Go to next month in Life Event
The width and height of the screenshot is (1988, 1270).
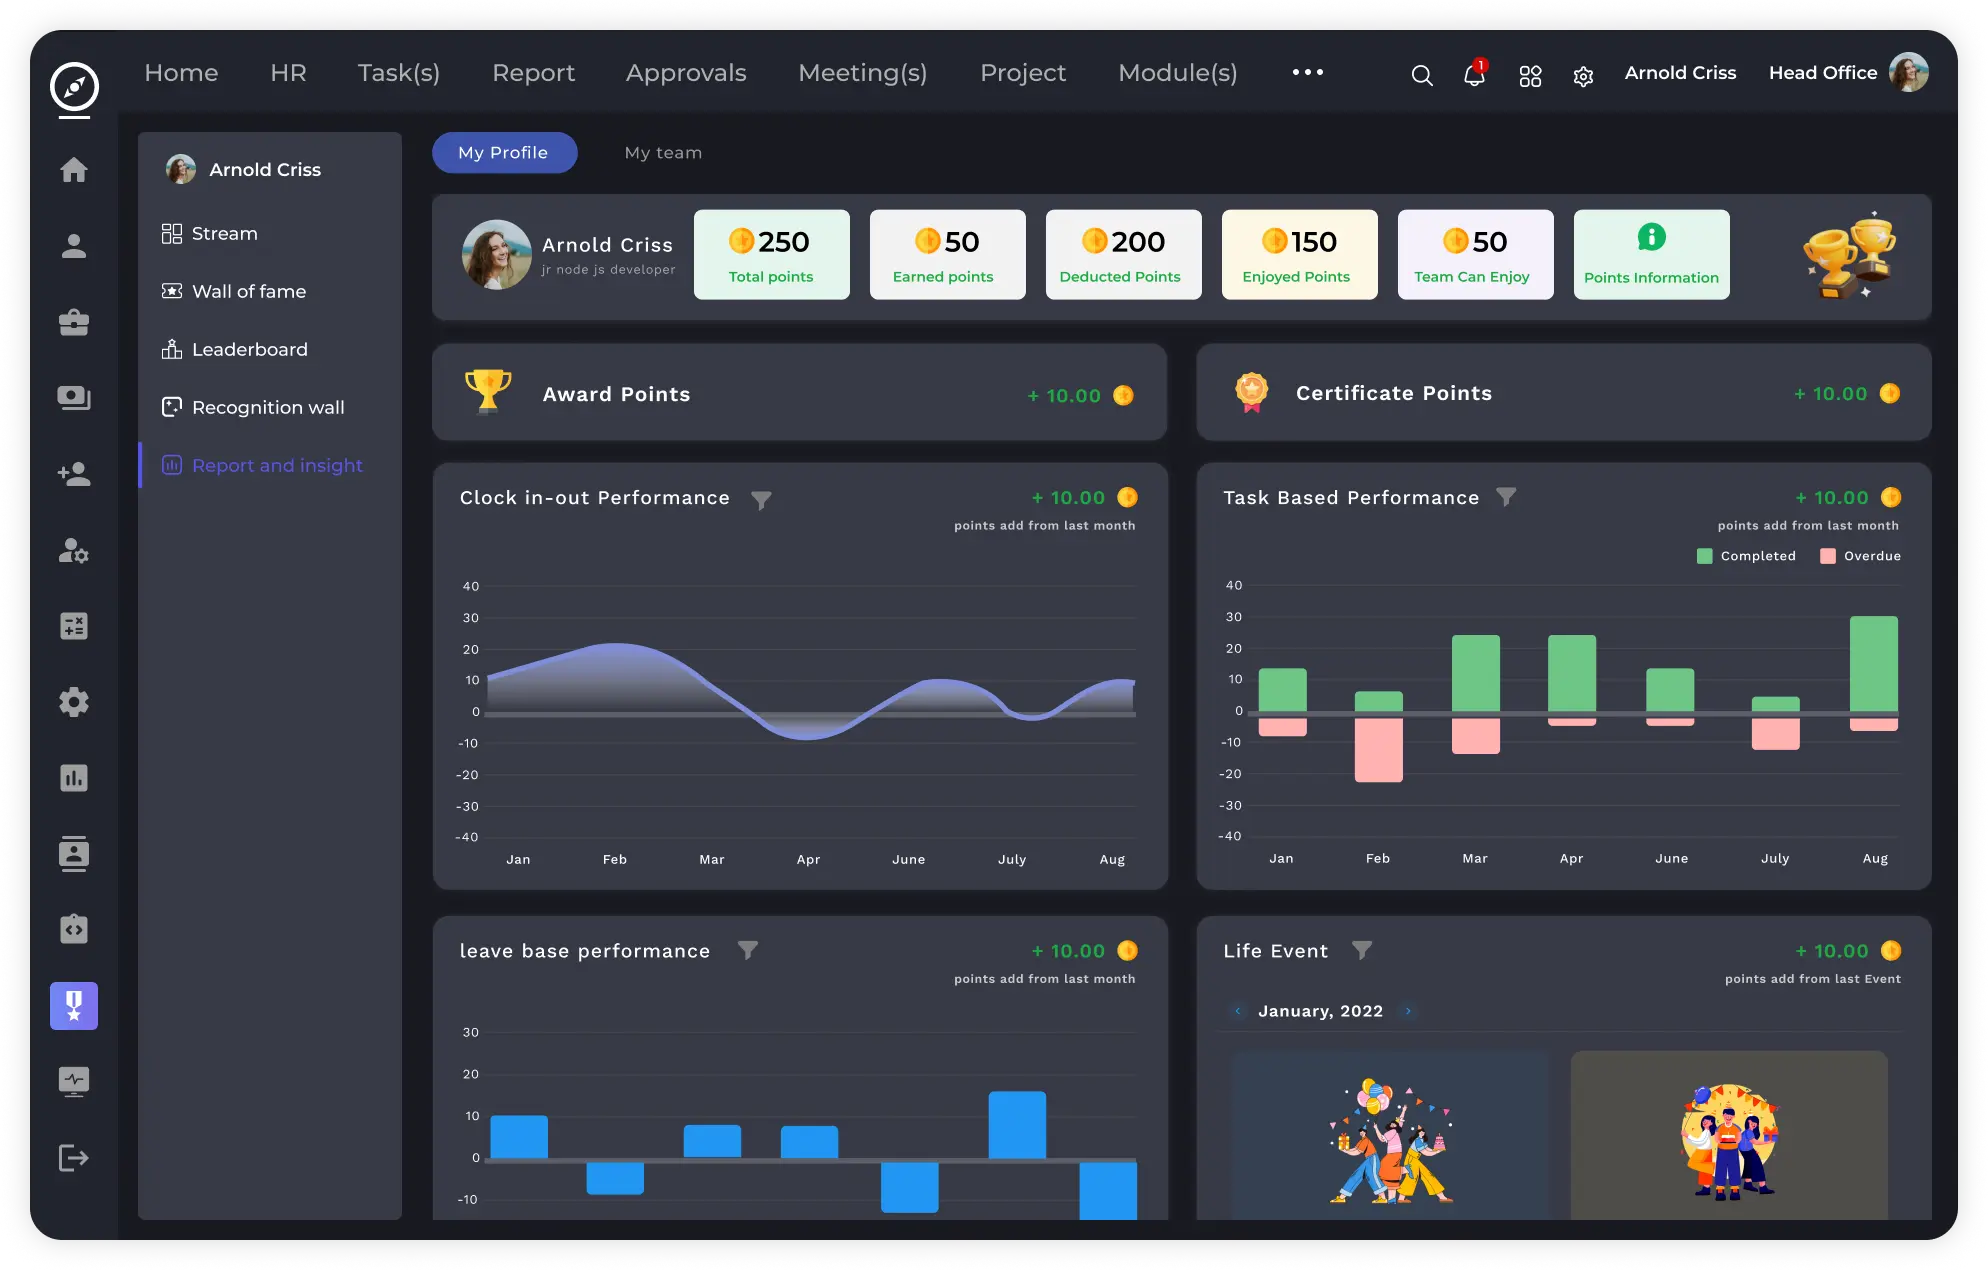point(1408,1011)
